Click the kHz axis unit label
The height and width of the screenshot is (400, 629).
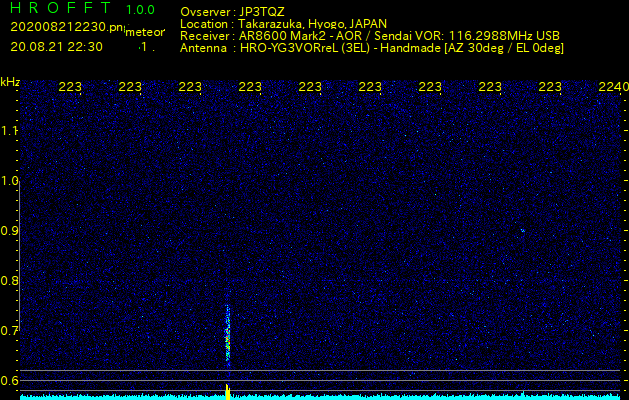10,81
